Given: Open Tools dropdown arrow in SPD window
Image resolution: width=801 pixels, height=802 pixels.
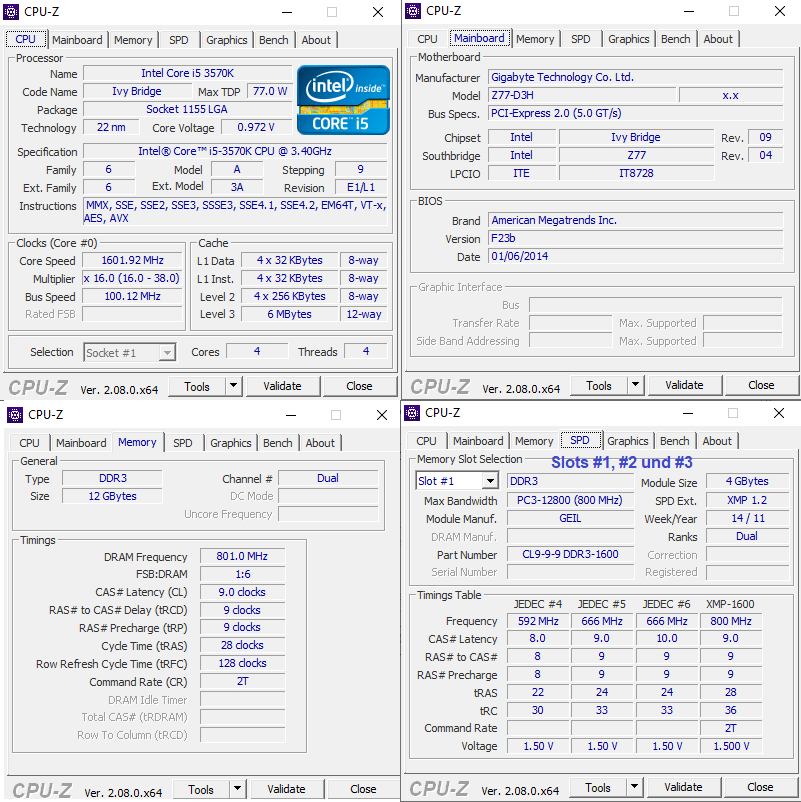Looking at the screenshot, I should [x=634, y=787].
